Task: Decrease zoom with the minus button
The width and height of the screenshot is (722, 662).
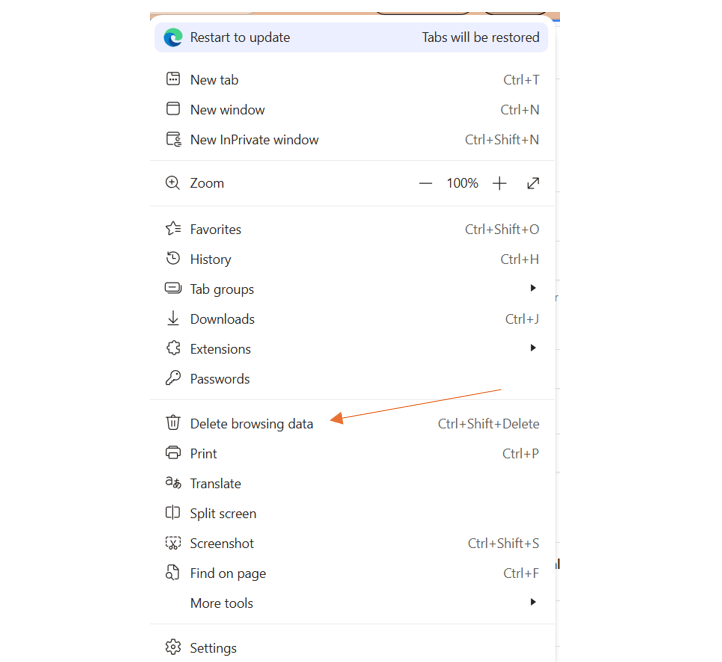Action: (x=425, y=183)
